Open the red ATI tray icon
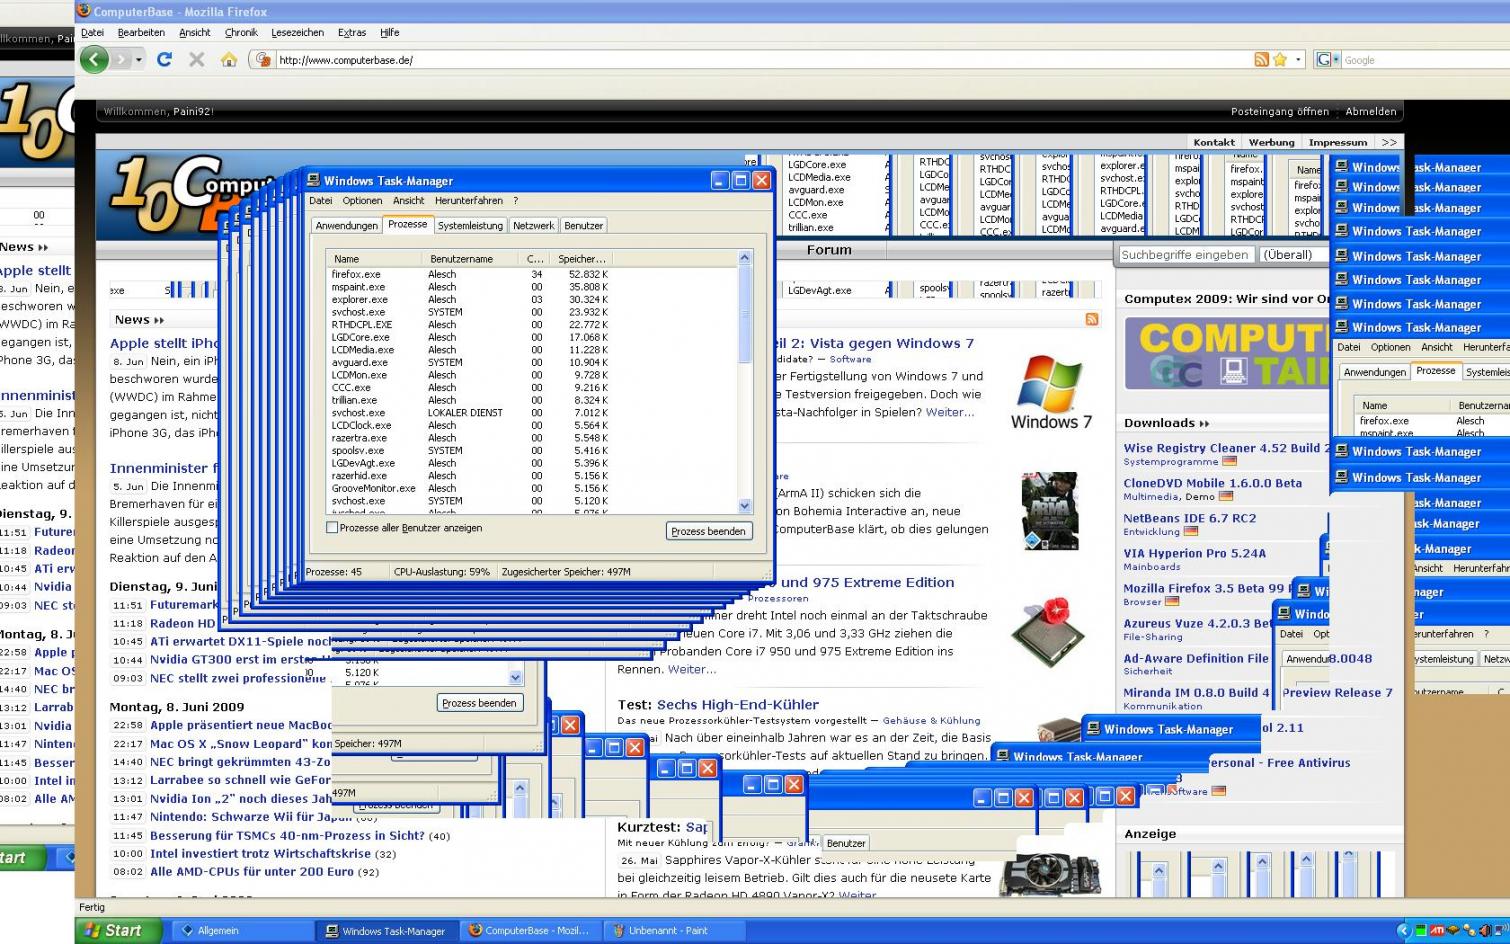The height and width of the screenshot is (944, 1510). [1437, 931]
